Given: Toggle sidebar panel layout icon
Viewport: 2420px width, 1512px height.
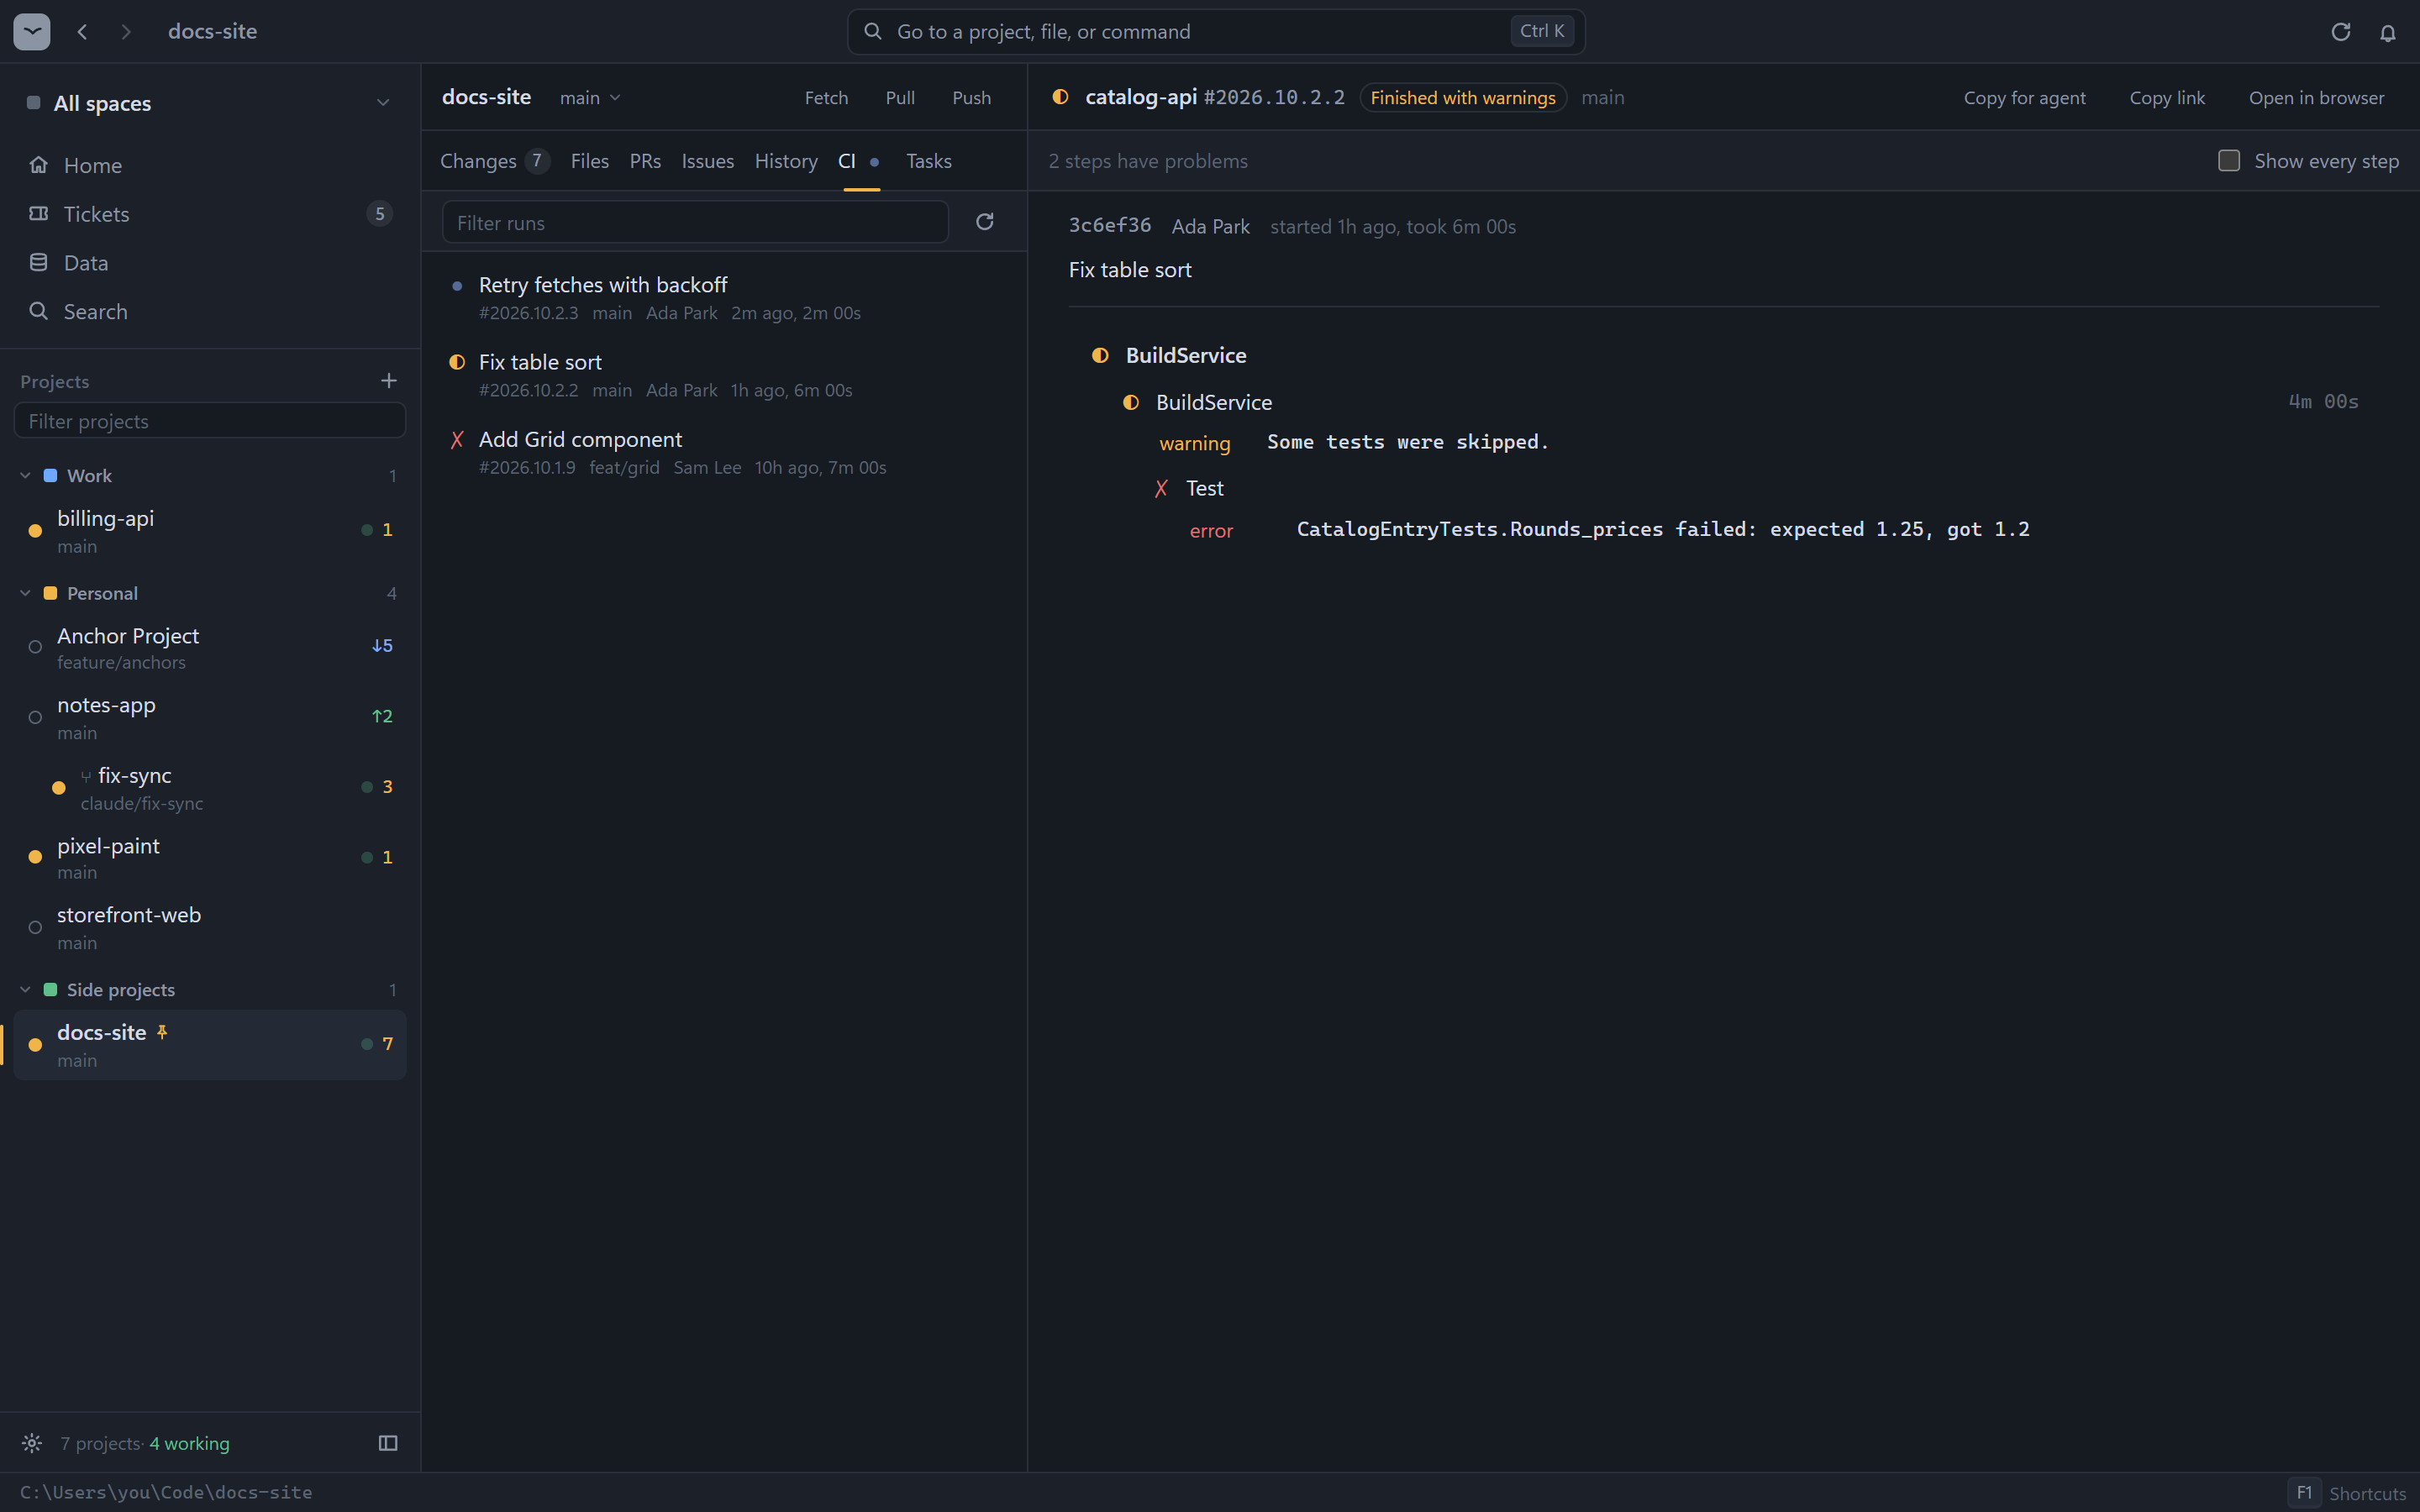Looking at the screenshot, I should [x=388, y=1443].
